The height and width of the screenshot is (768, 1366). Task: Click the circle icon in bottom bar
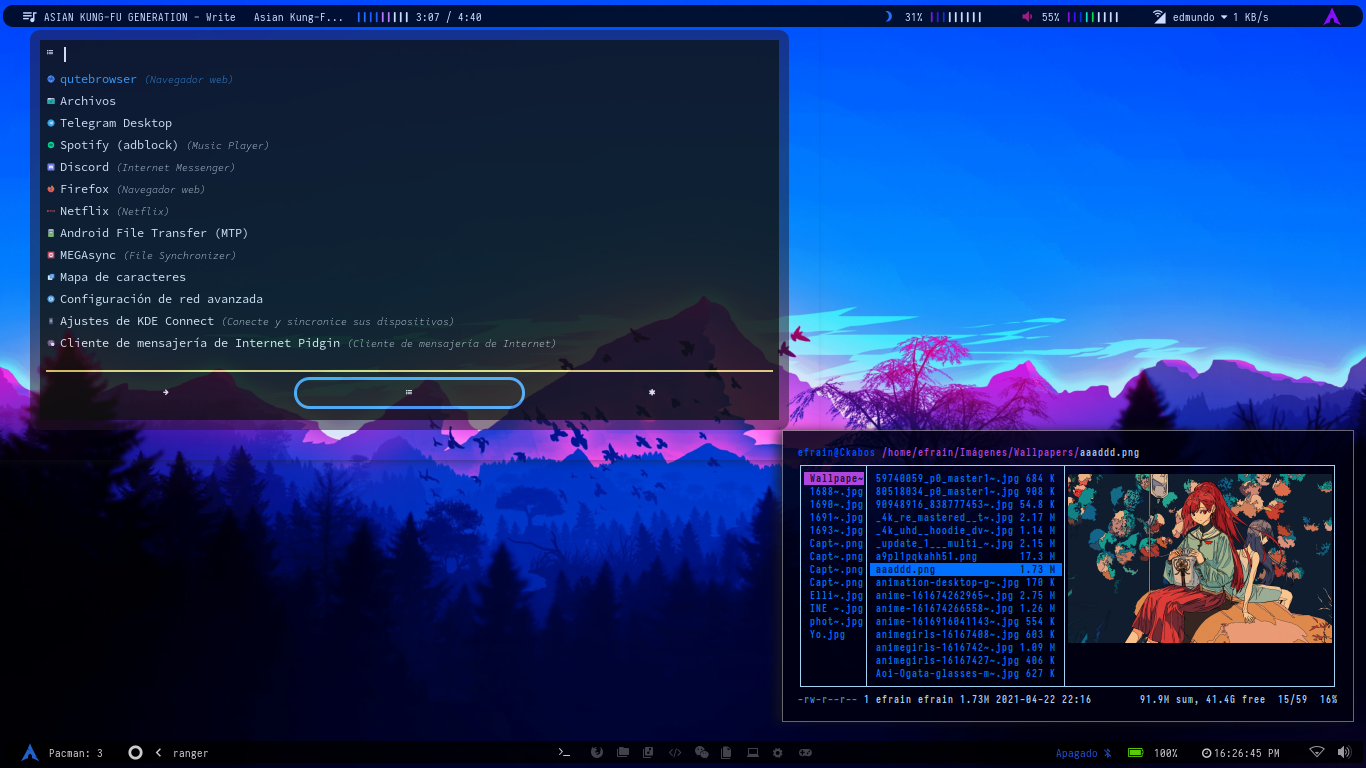tap(135, 752)
